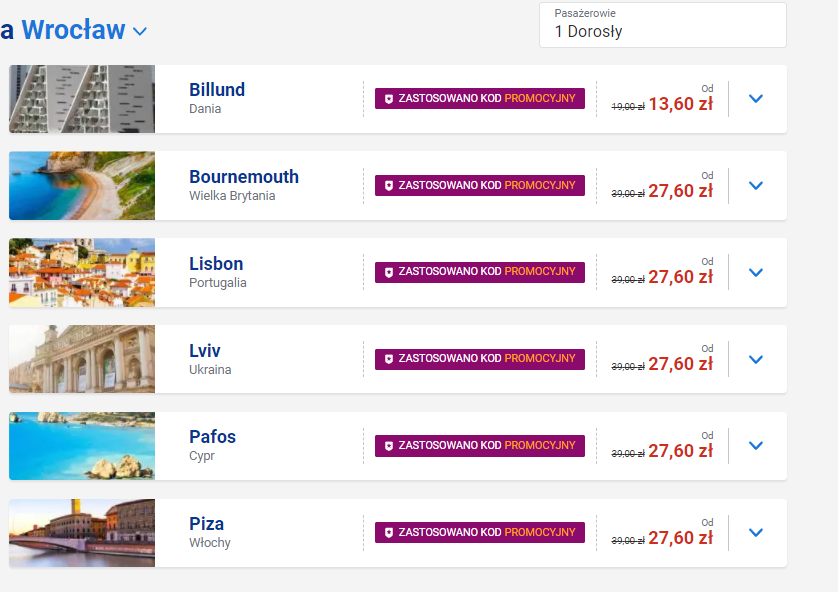Select the 27,60 zł Lviv price
838x592 pixels.
680,364
